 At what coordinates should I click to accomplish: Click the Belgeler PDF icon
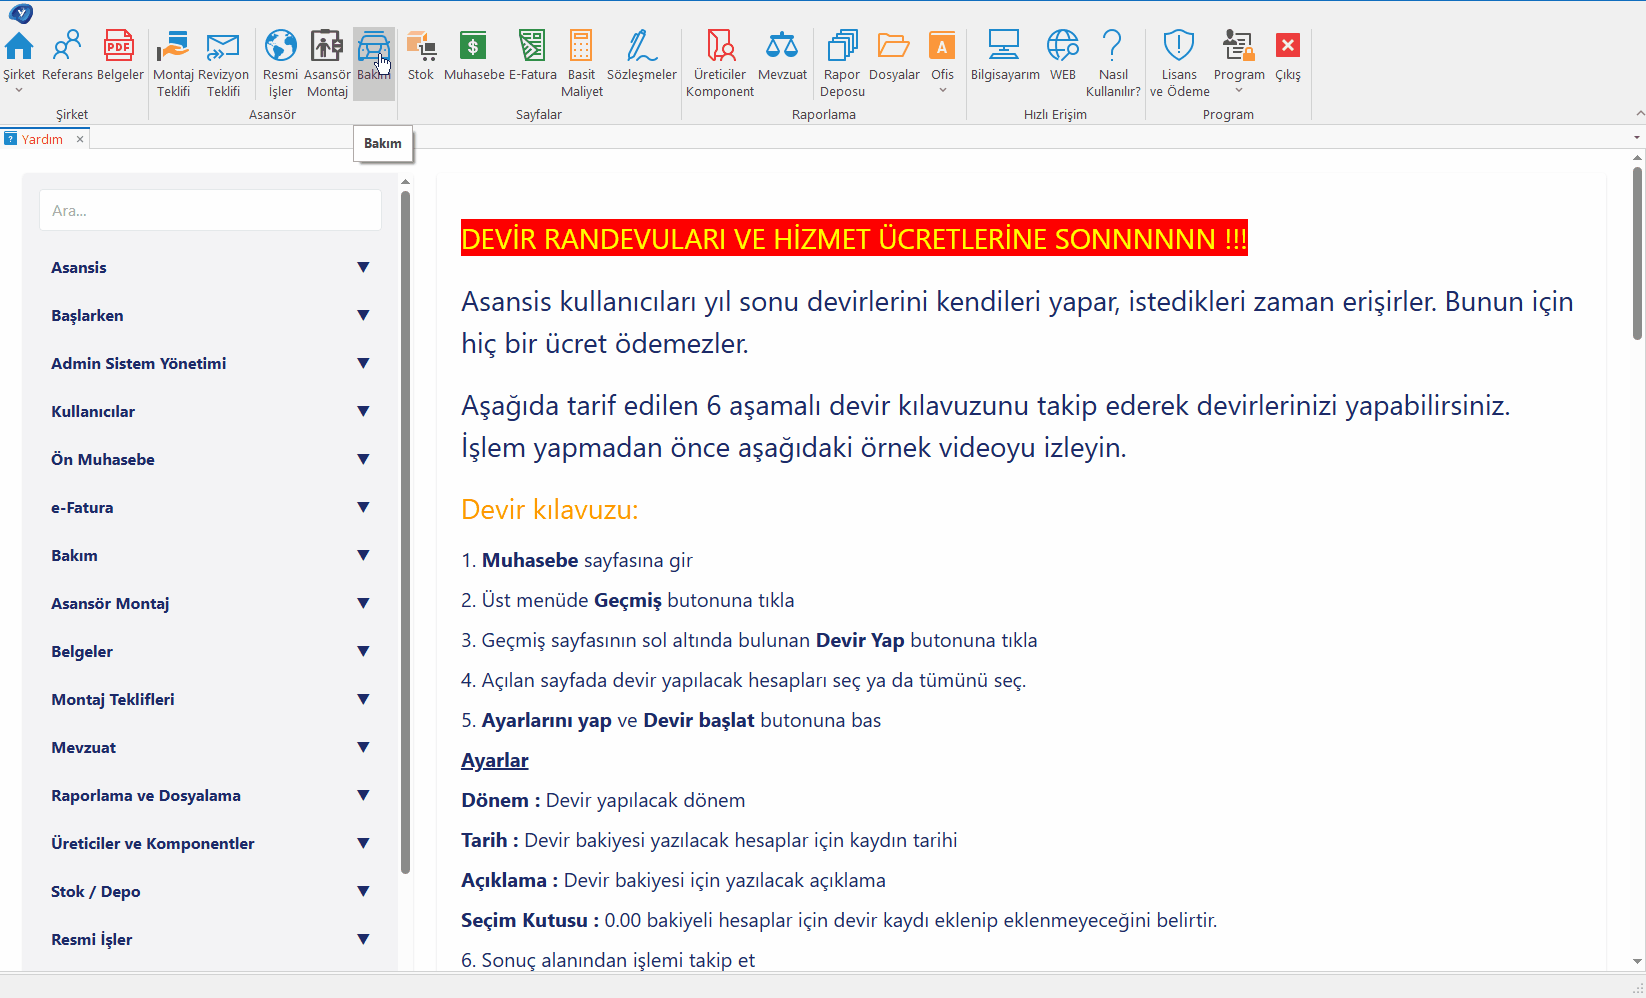[x=119, y=47]
